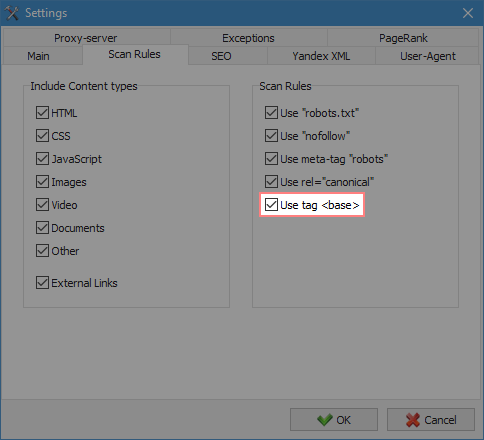Switch to the Exceptions tab
Viewport: 484px width, 440px height.
point(248,38)
